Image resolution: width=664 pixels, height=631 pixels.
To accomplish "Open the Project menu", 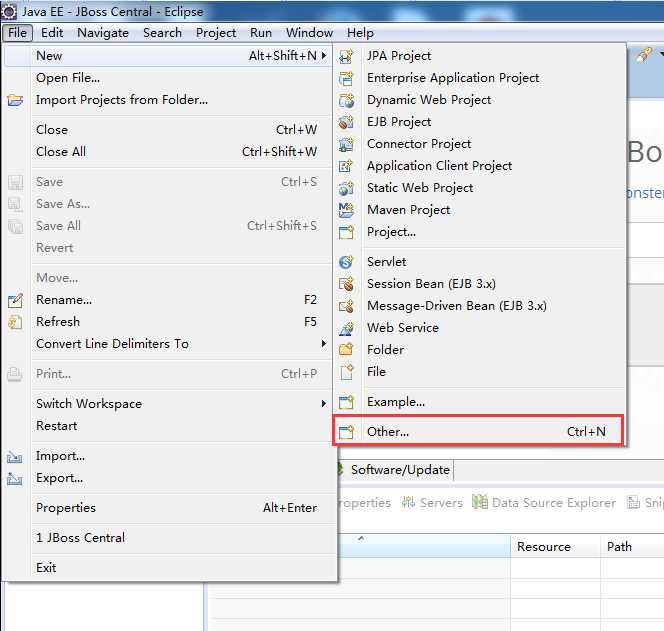I will click(x=216, y=33).
